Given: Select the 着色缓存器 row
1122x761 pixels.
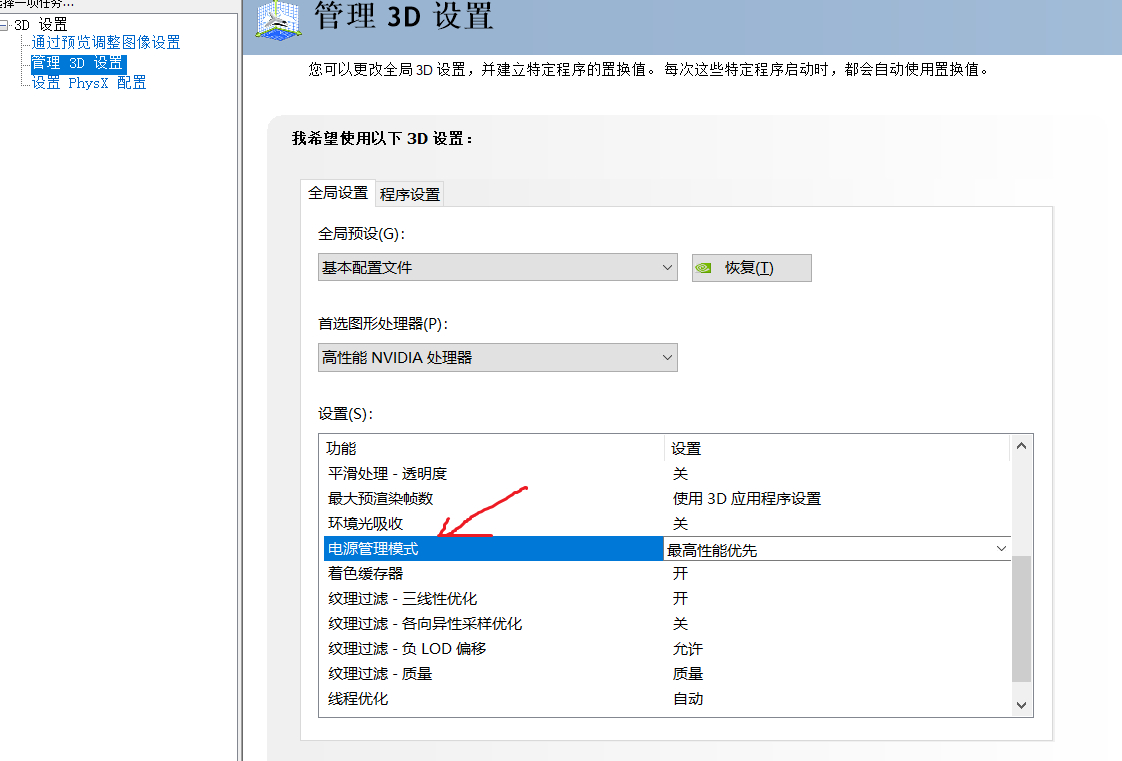Looking at the screenshot, I should (667, 574).
